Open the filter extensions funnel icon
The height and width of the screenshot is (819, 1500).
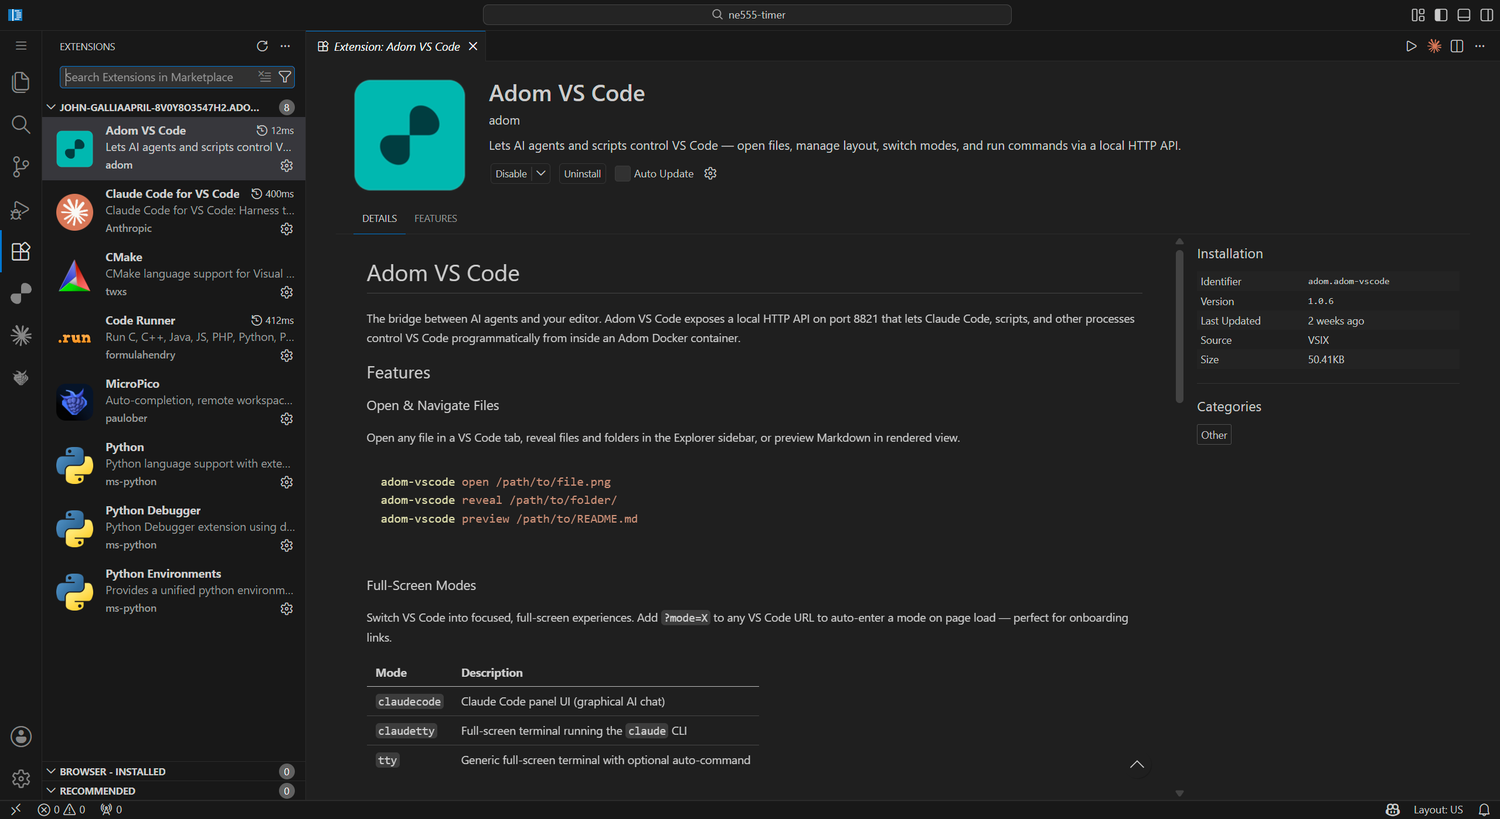click(285, 77)
